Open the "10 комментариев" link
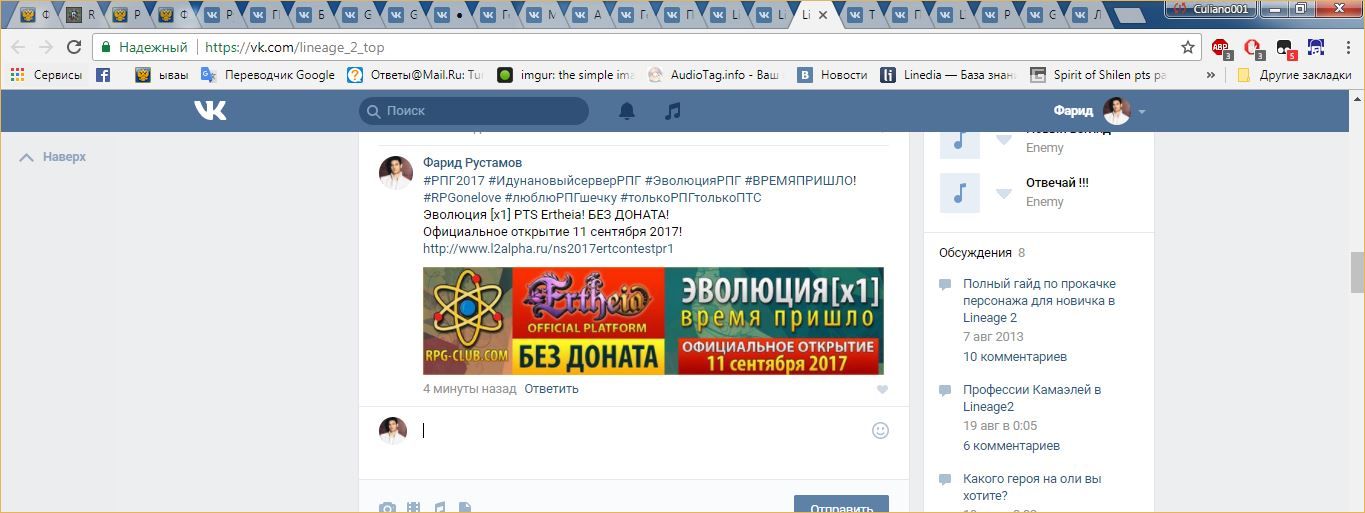Image resolution: width=1365 pixels, height=513 pixels. pos(1015,356)
